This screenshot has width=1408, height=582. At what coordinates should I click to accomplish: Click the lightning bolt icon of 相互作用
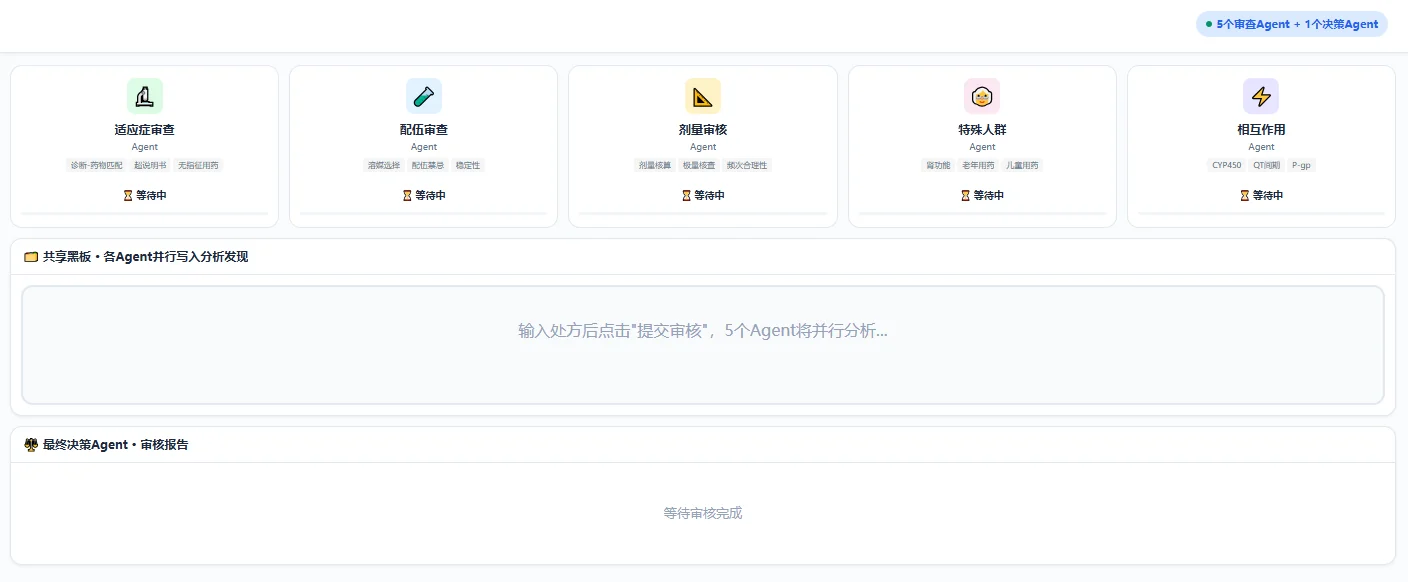pos(1261,96)
